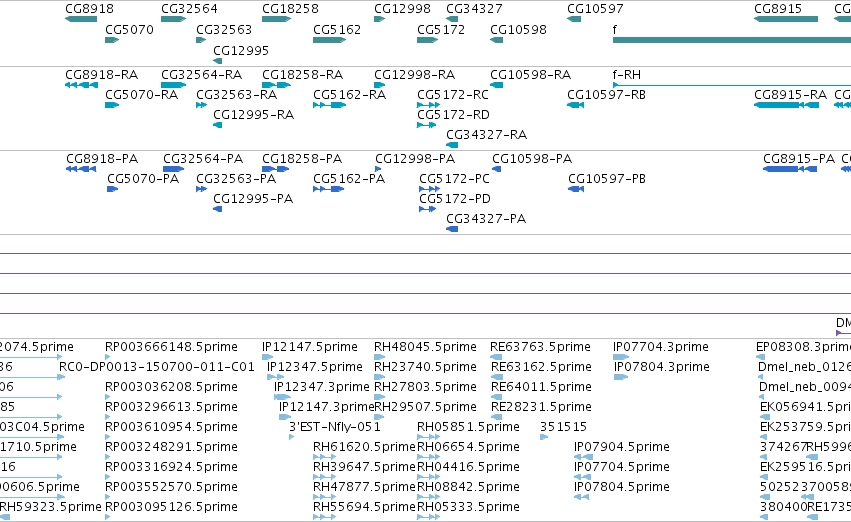Open transcript CG8918-RA
Image resolution: width=851 pixels, height=522 pixels.
(x=101, y=75)
